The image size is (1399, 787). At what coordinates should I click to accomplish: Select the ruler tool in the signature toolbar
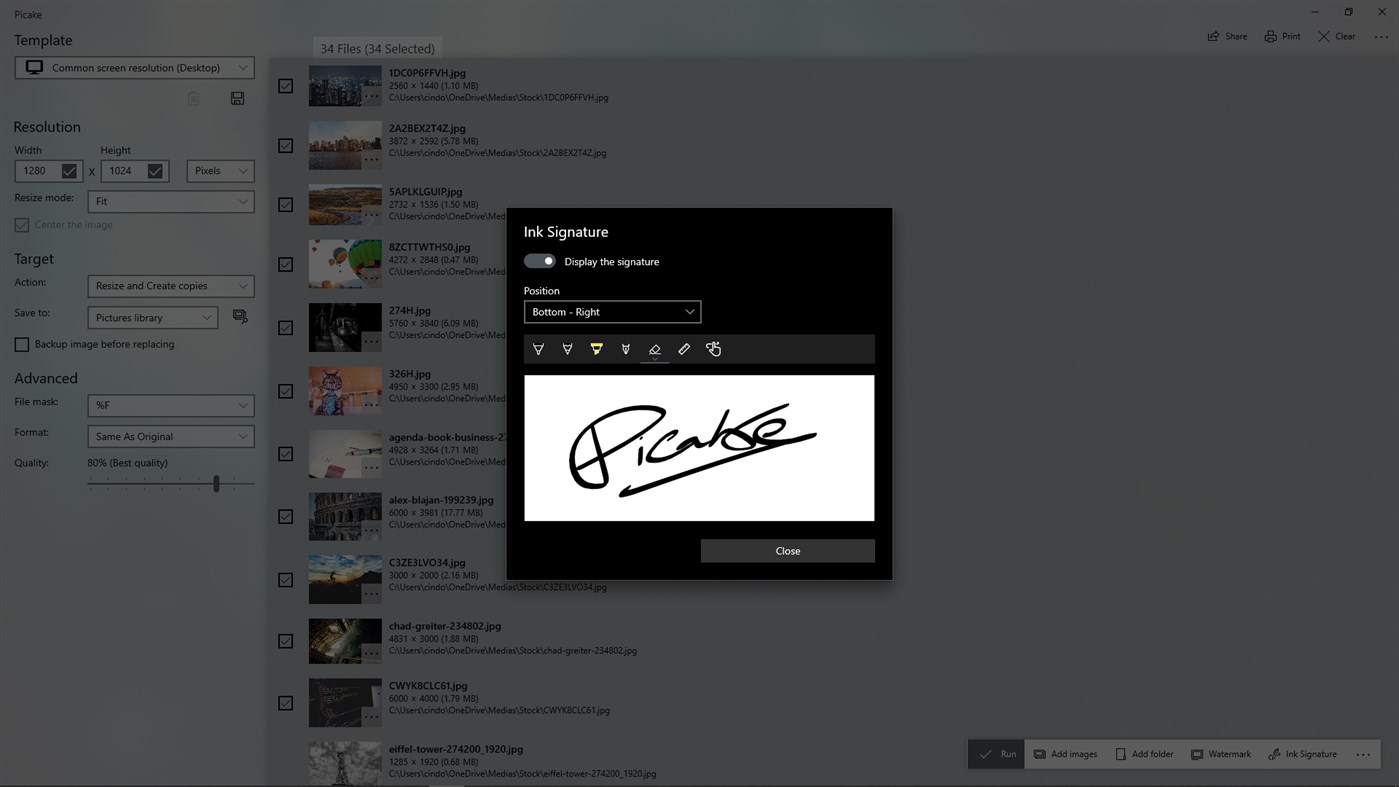click(684, 348)
